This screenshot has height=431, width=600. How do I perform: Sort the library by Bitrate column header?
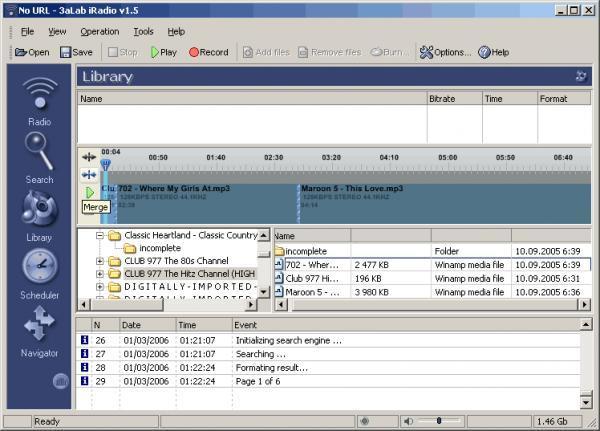click(x=455, y=99)
